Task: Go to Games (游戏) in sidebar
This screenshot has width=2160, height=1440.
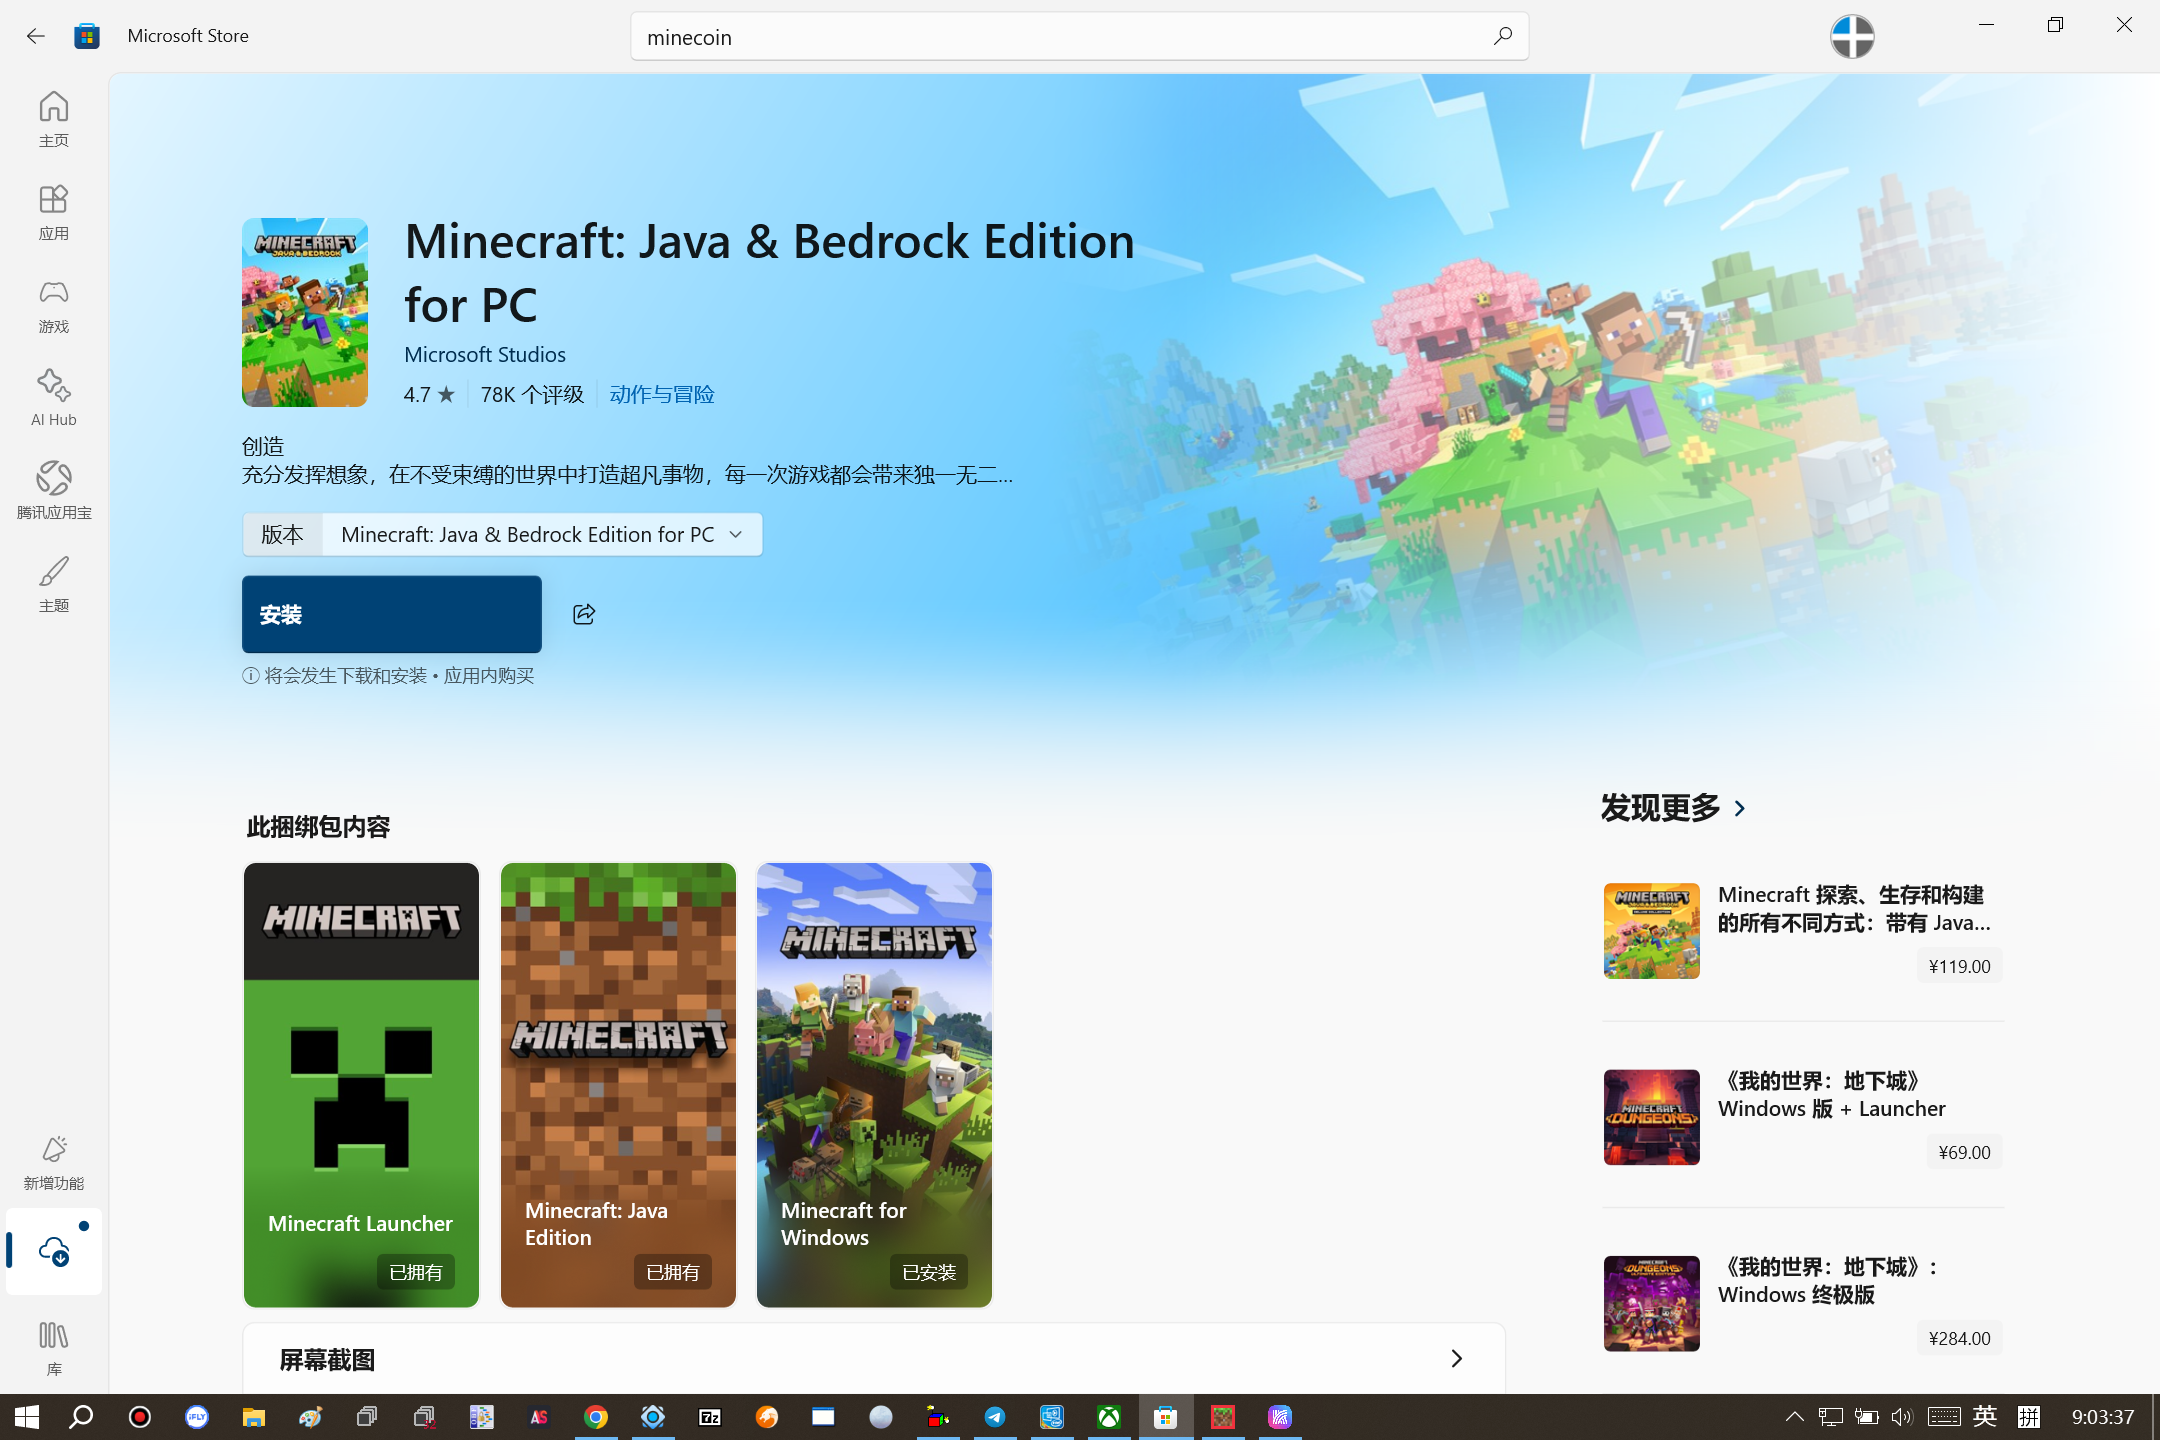Action: coord(54,304)
